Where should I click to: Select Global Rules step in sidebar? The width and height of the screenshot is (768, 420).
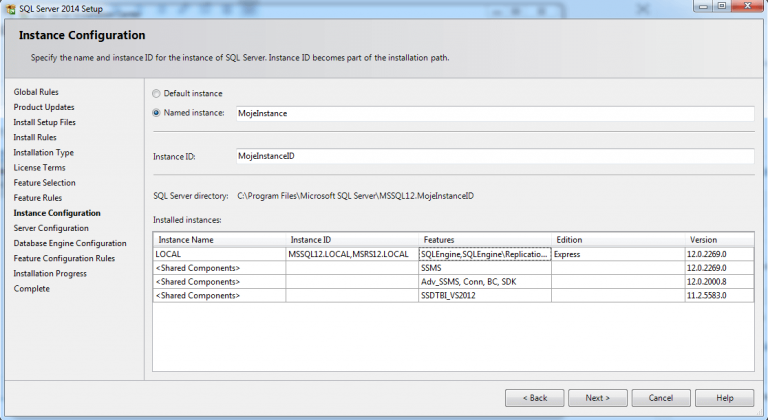click(x=36, y=92)
